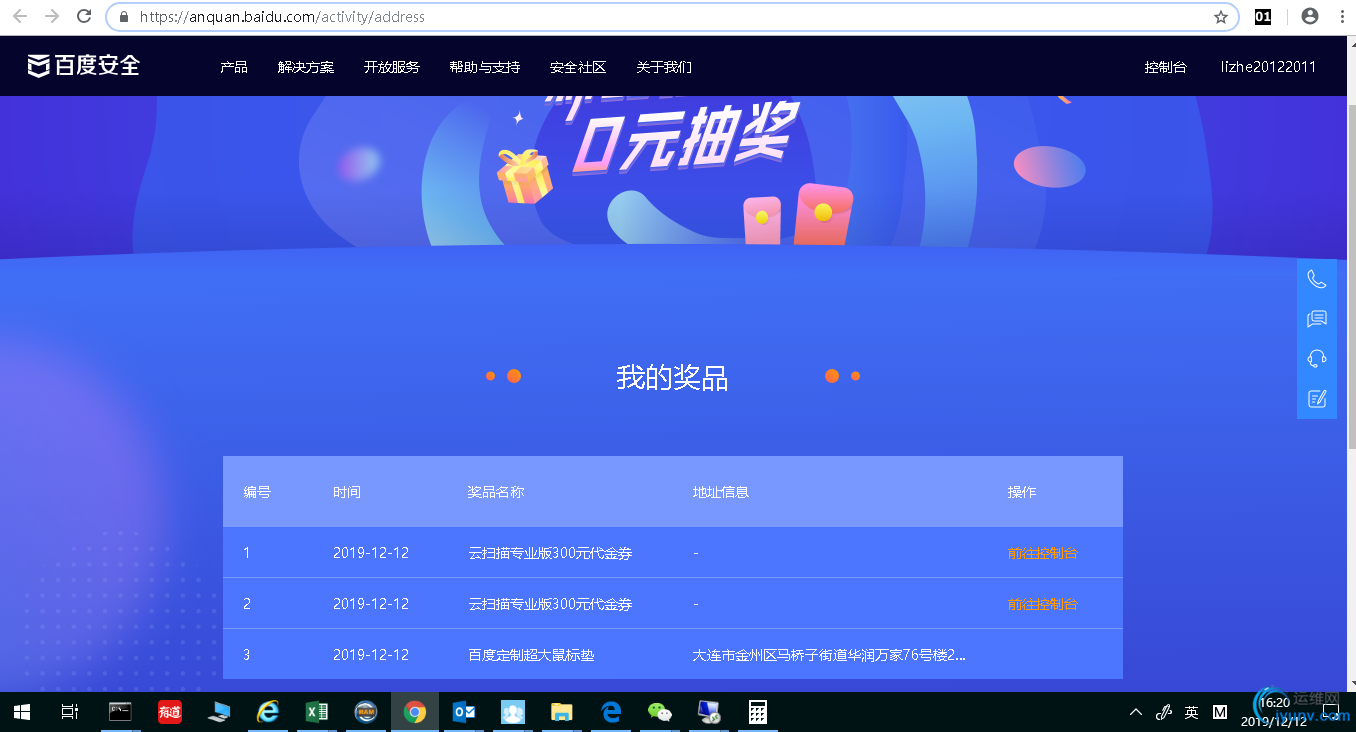The height and width of the screenshot is (732, 1356).
Task: Open the Chrome profile avatar
Action: tap(1309, 16)
